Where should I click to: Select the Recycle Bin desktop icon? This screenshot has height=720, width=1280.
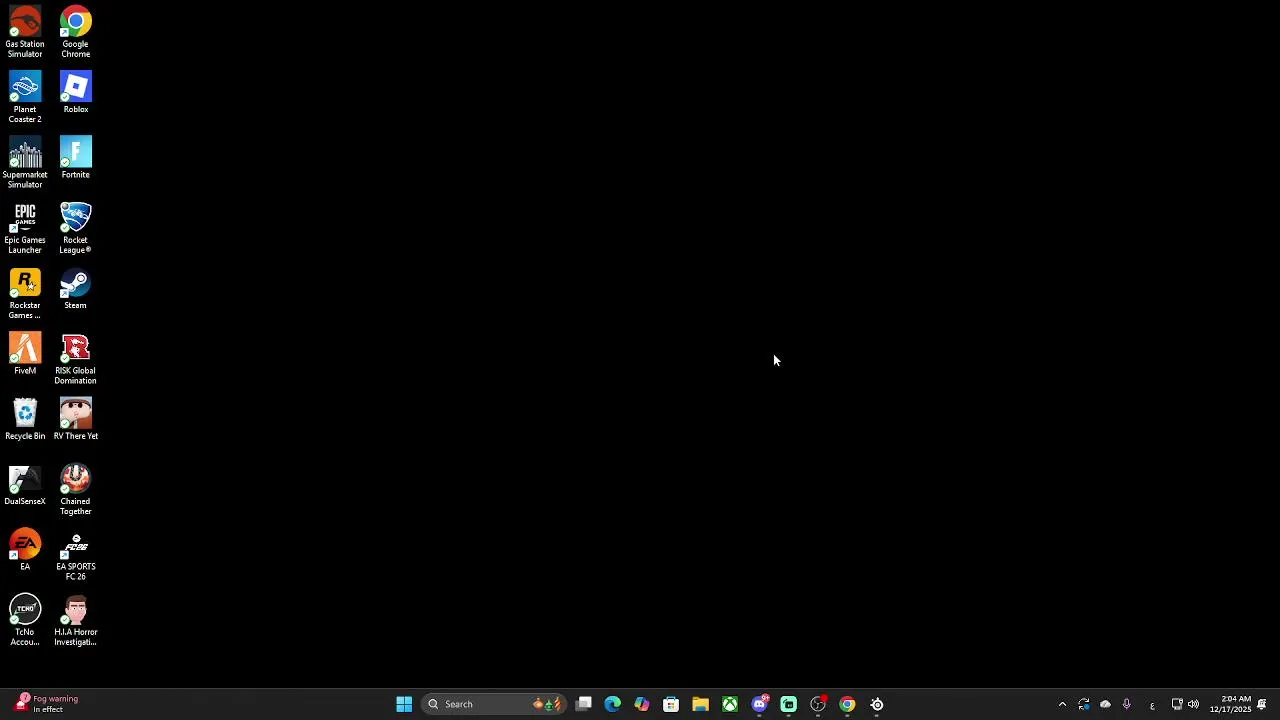(x=25, y=419)
